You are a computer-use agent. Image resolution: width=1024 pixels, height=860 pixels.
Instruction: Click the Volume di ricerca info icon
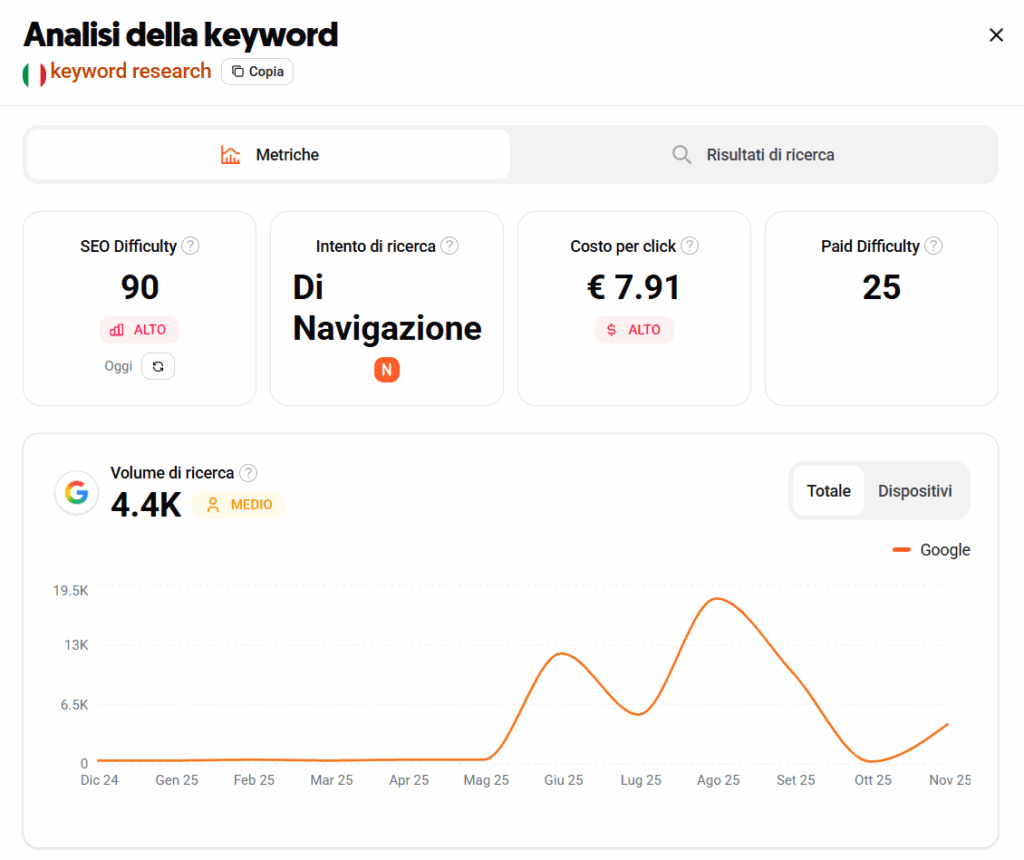pyautogui.click(x=248, y=473)
